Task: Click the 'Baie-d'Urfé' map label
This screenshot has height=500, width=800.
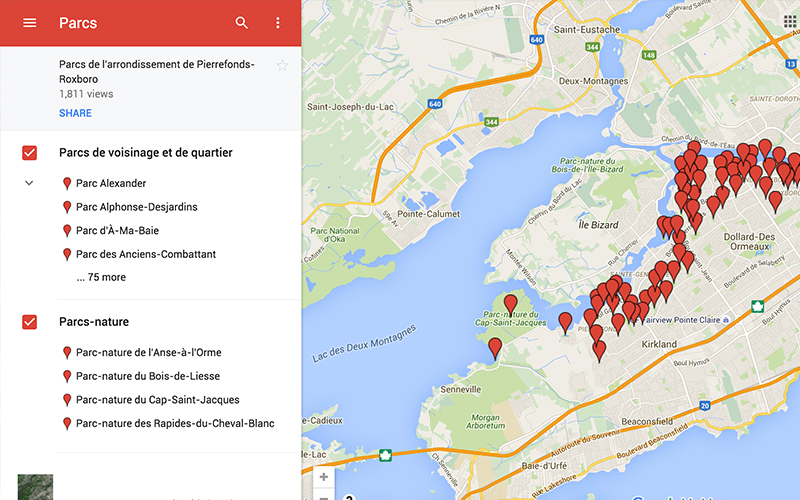Action: tap(544, 466)
